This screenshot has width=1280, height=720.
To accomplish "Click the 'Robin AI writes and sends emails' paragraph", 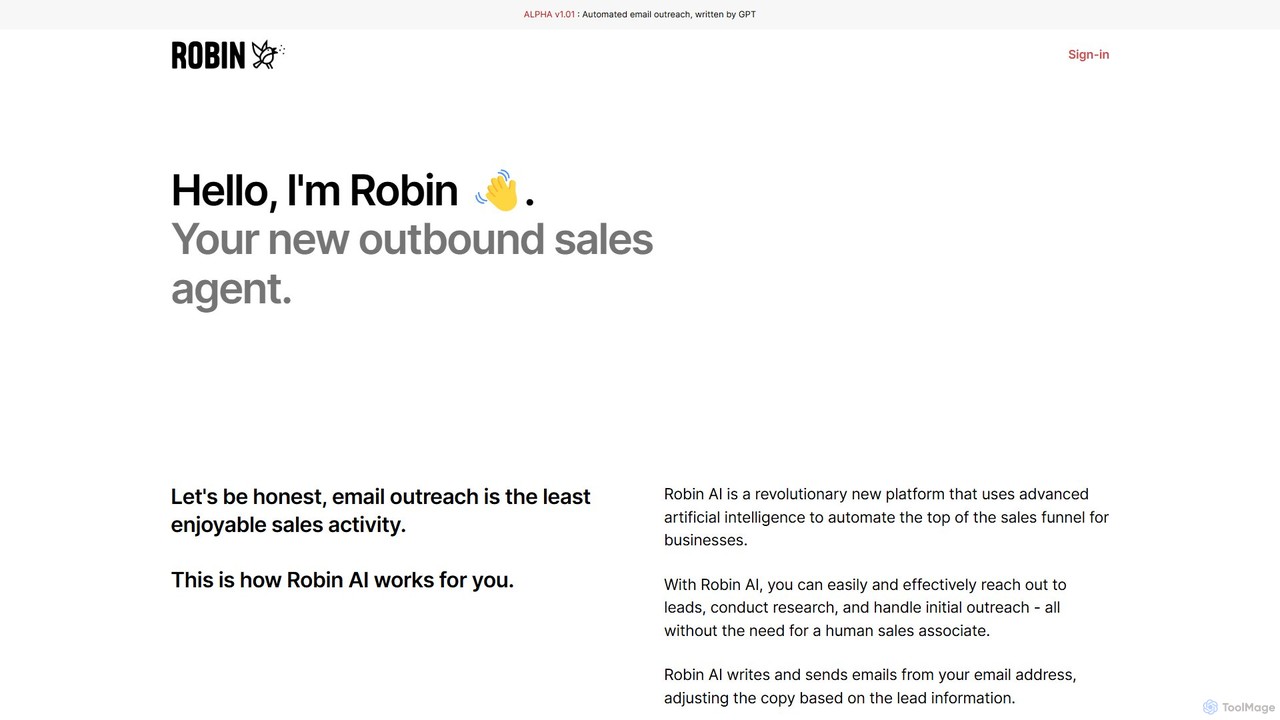I will point(870,686).
